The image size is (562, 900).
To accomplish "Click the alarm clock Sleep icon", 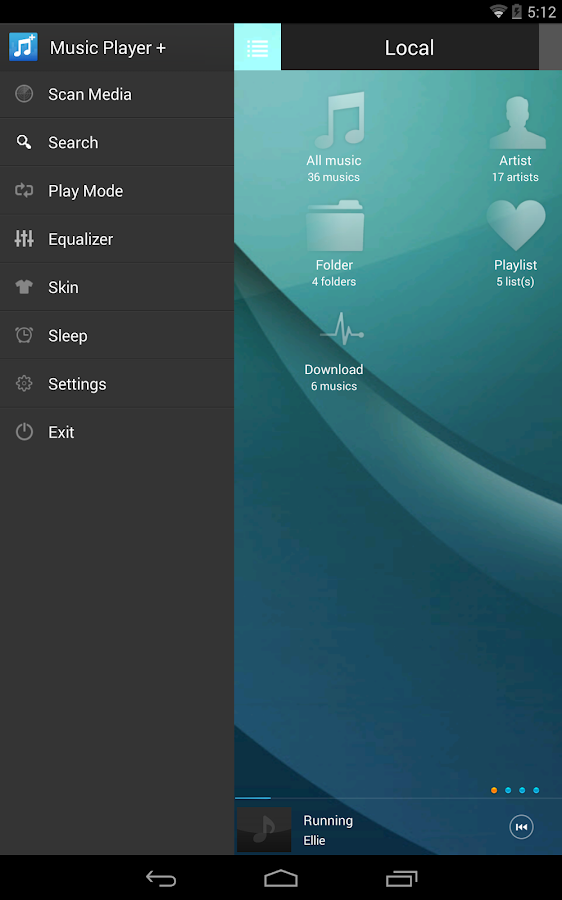I will [24, 335].
